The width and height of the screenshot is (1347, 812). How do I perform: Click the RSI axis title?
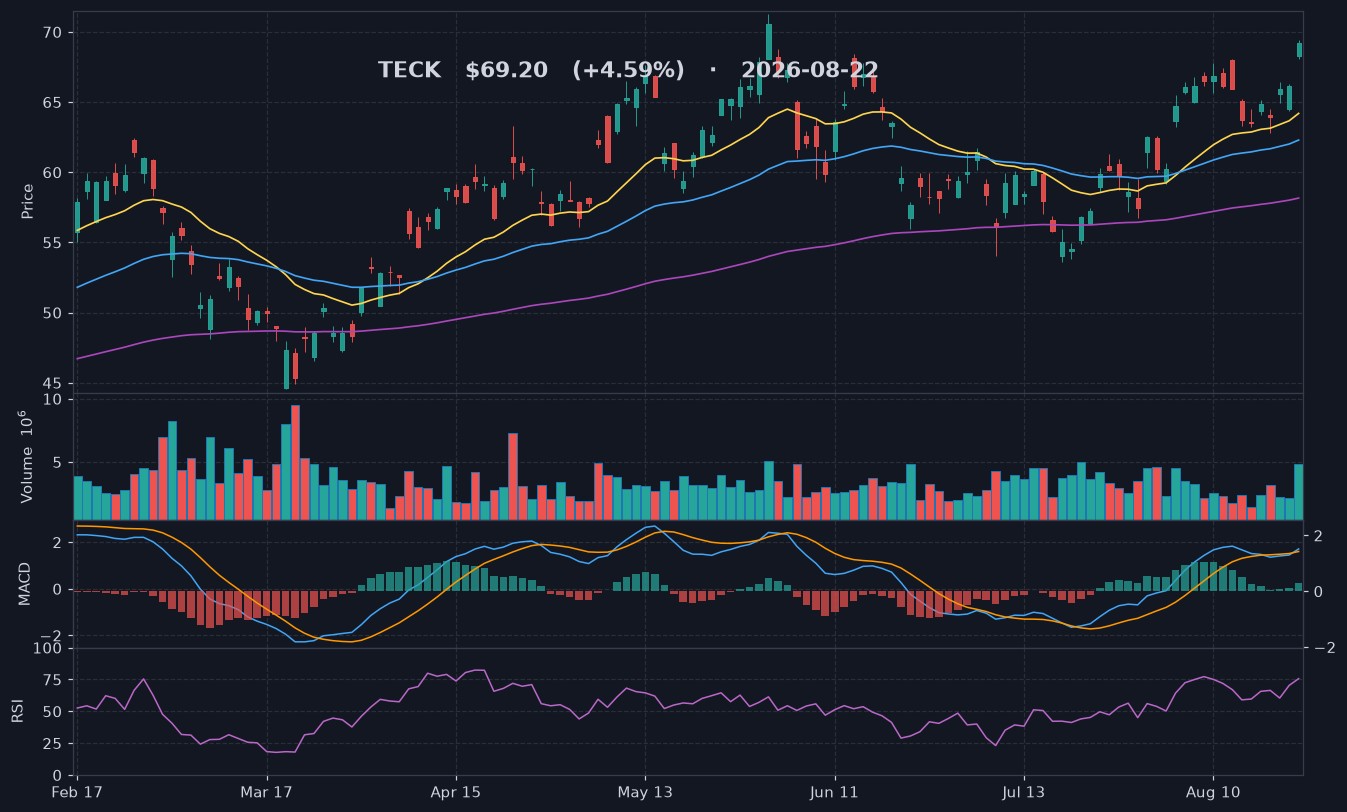coord(18,711)
